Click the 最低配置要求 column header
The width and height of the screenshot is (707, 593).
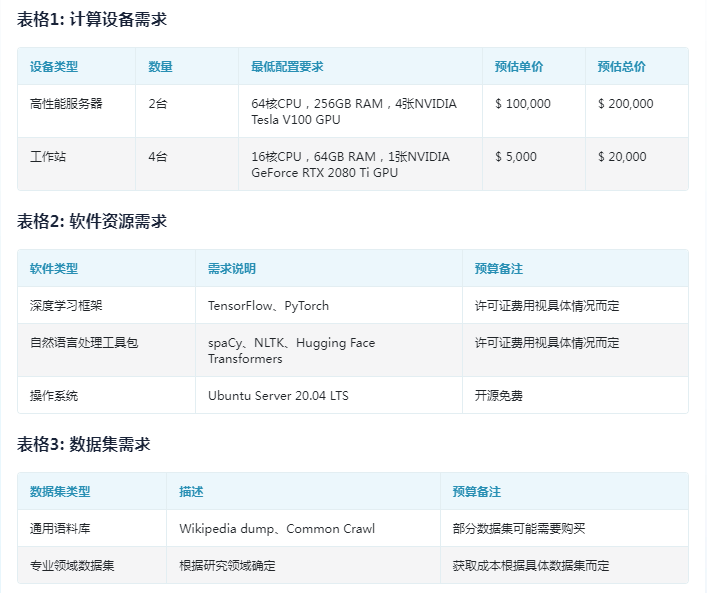click(x=360, y=66)
